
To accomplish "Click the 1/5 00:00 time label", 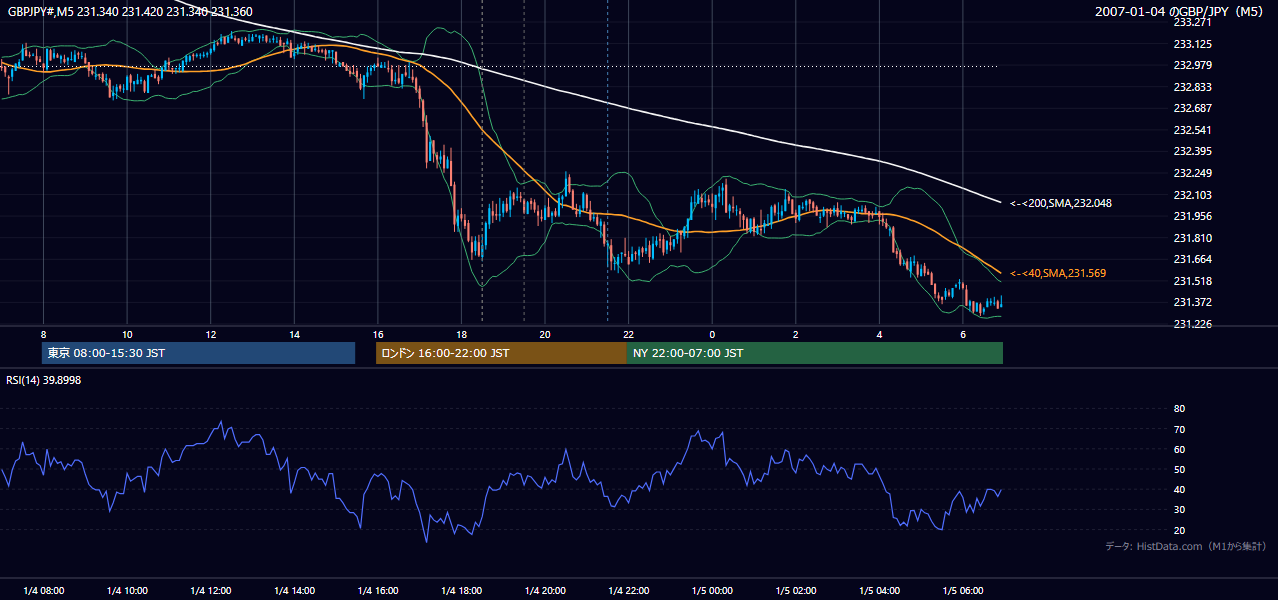I will [712, 591].
